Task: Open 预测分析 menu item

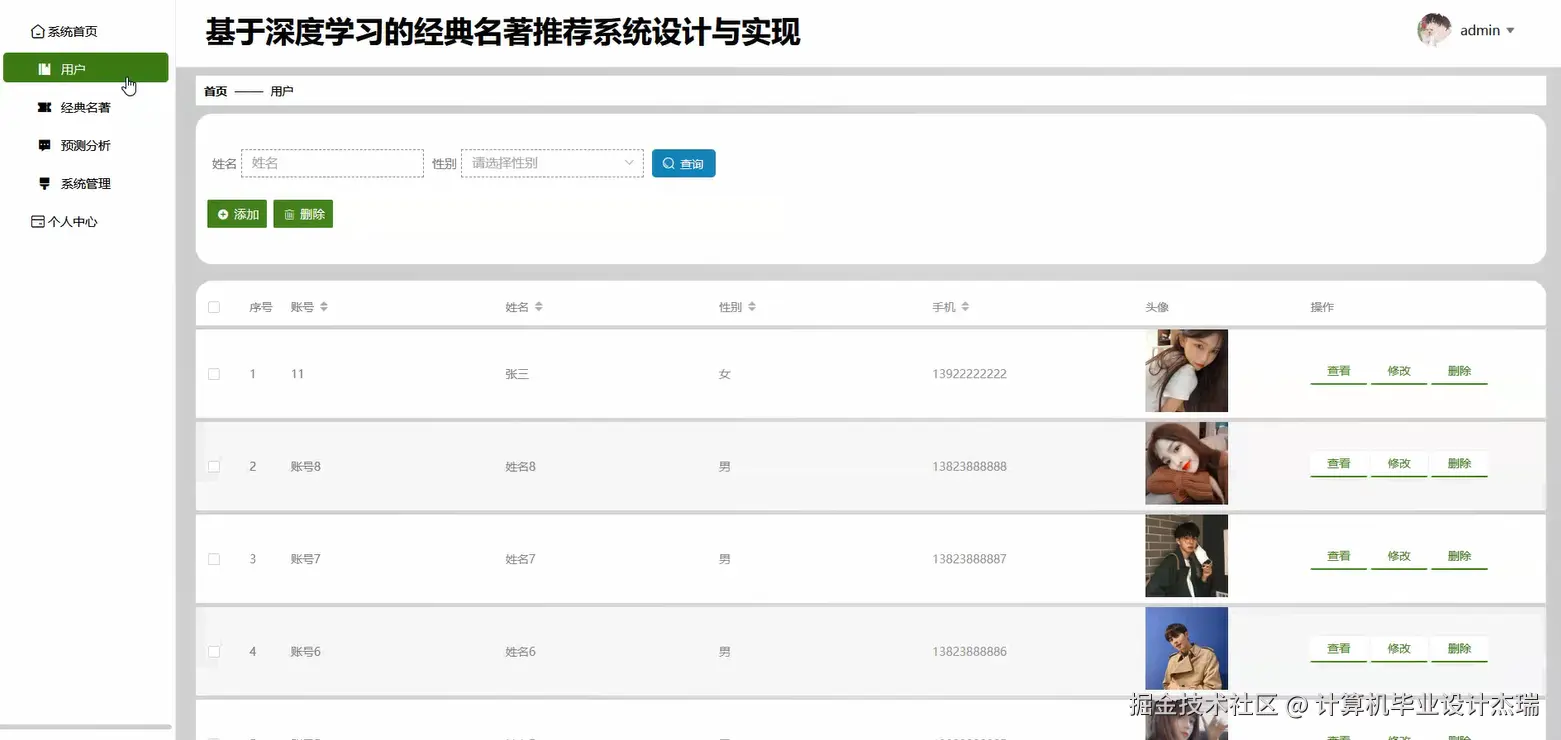Action: 86,145
